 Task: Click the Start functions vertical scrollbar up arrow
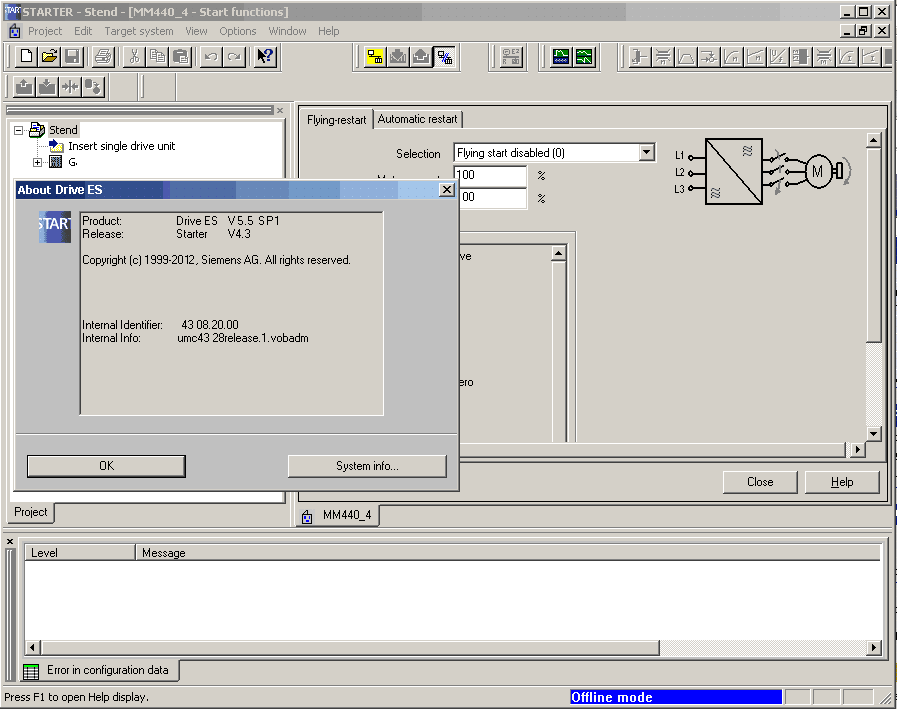click(874, 140)
